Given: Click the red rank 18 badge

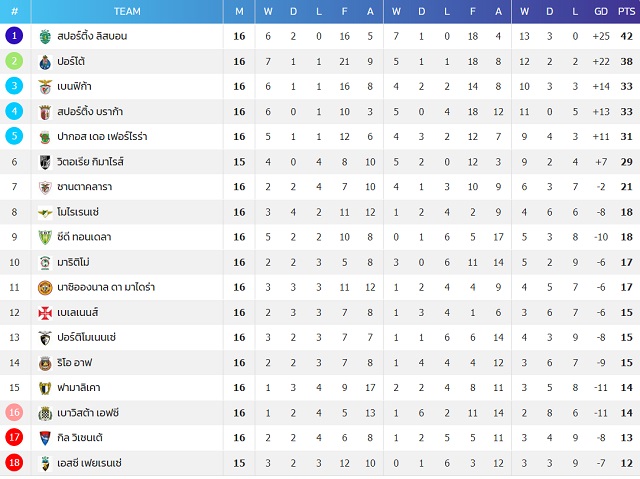Looking at the screenshot, I should 14,463.
